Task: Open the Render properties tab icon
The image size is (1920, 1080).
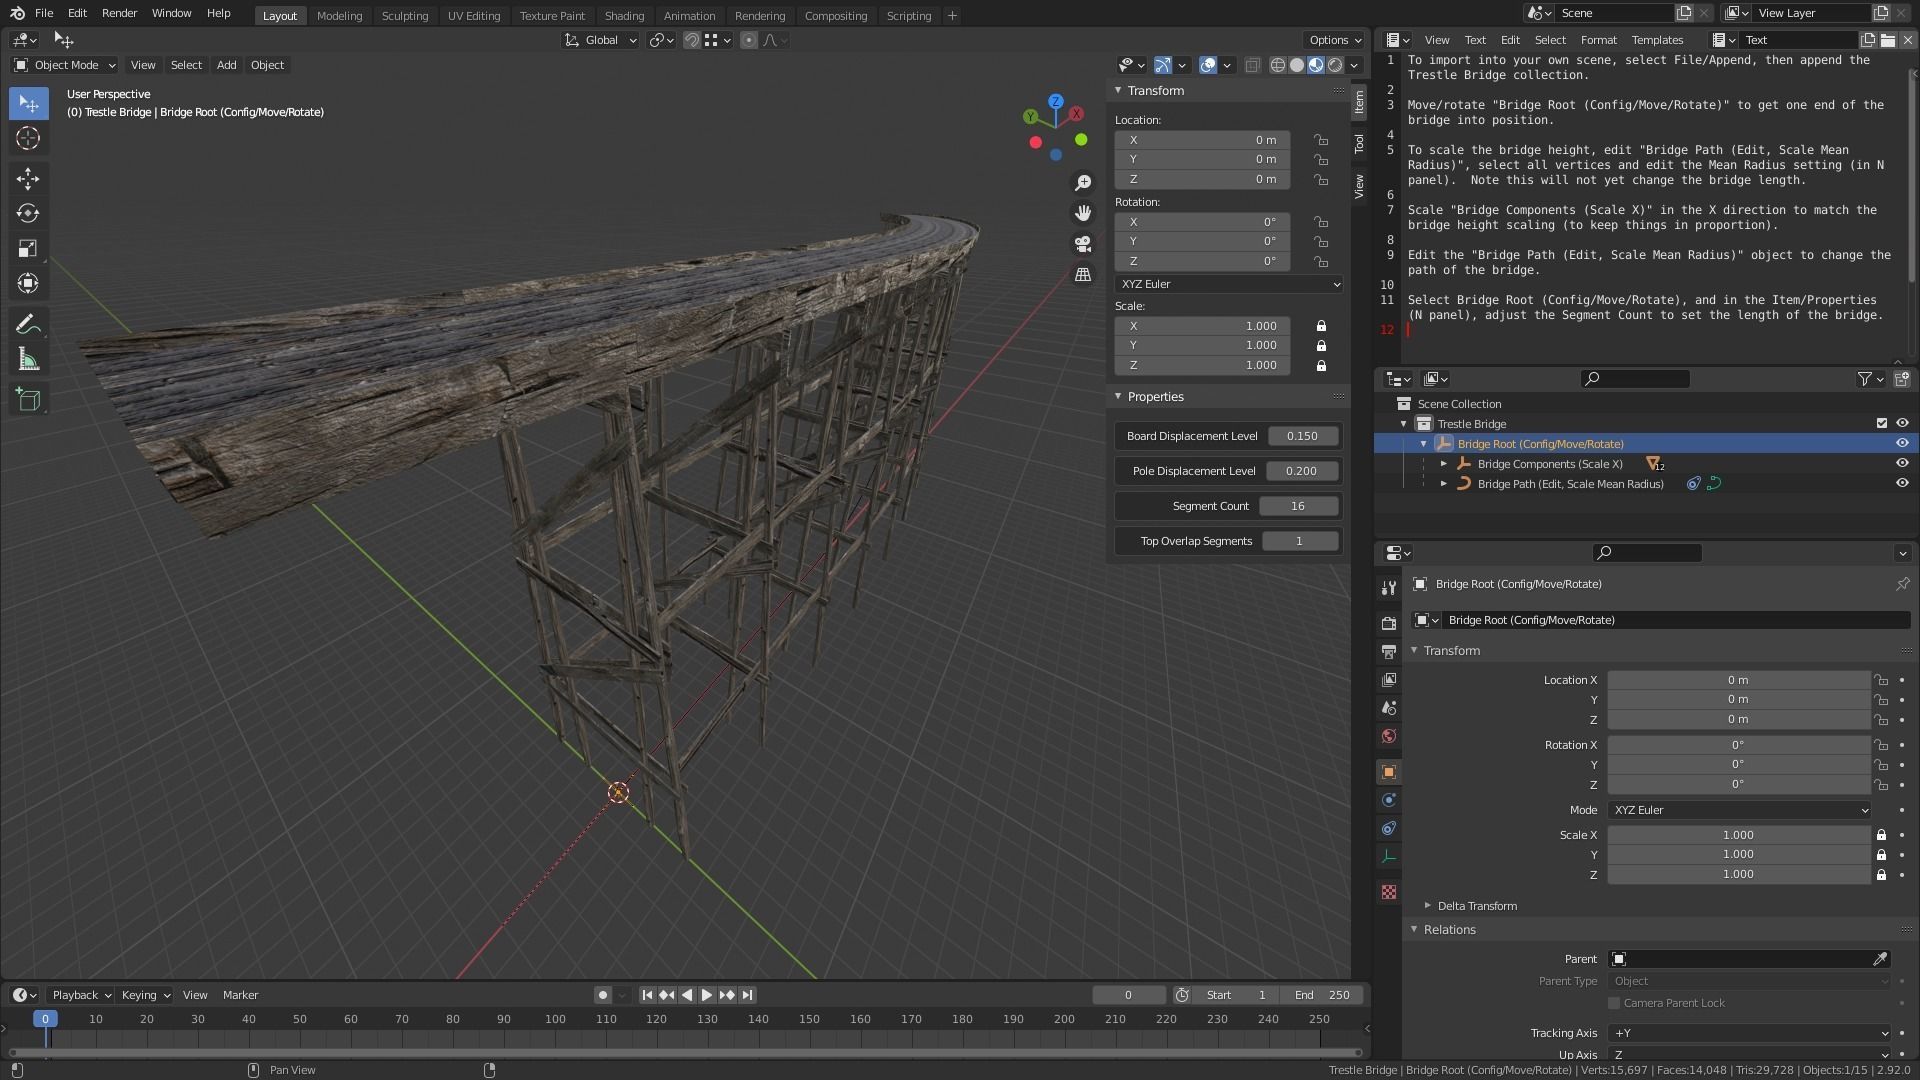Action: pos(1388,623)
